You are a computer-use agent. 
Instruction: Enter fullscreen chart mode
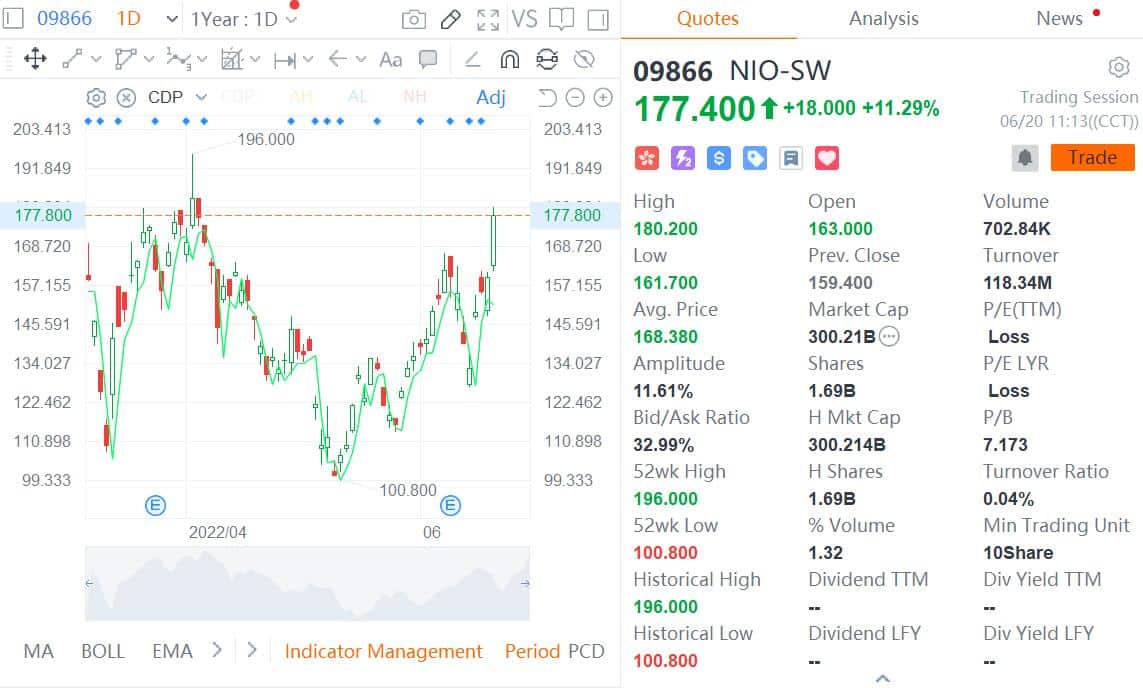coord(487,18)
